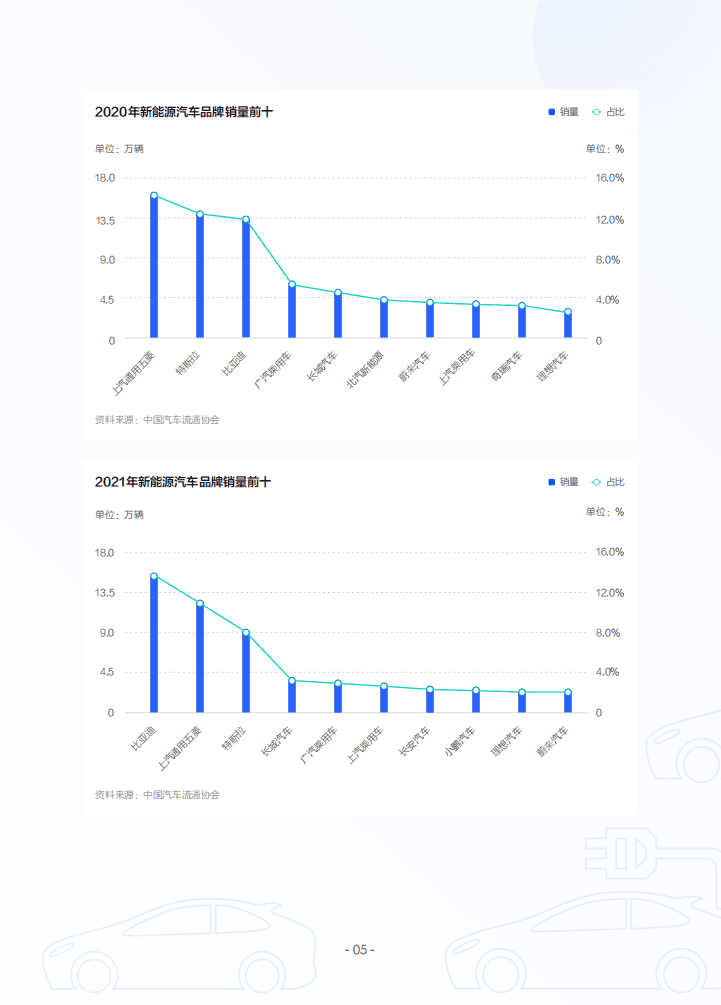Screen dimensions: 721x1005
Task: Click the 2020年新能源汽车品牌销量前十 chart title
Action: click(184, 112)
